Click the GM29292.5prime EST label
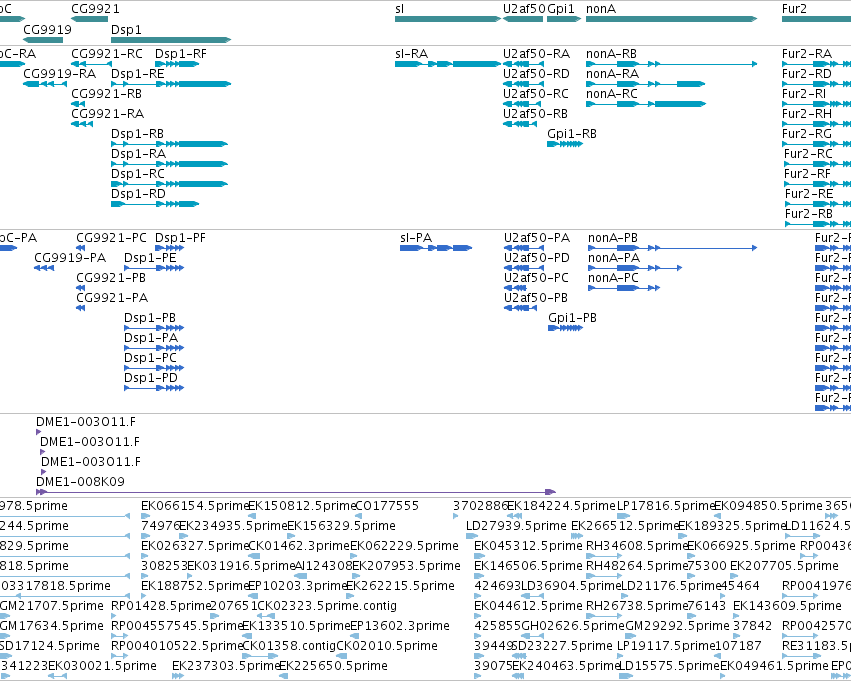The image size is (851, 681). coord(677,626)
